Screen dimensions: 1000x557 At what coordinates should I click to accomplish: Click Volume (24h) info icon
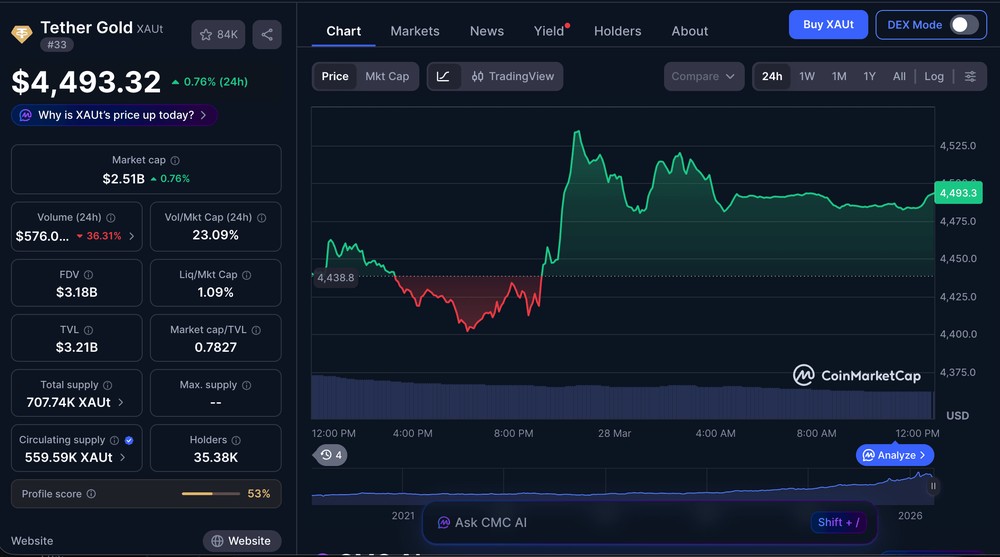pos(110,218)
